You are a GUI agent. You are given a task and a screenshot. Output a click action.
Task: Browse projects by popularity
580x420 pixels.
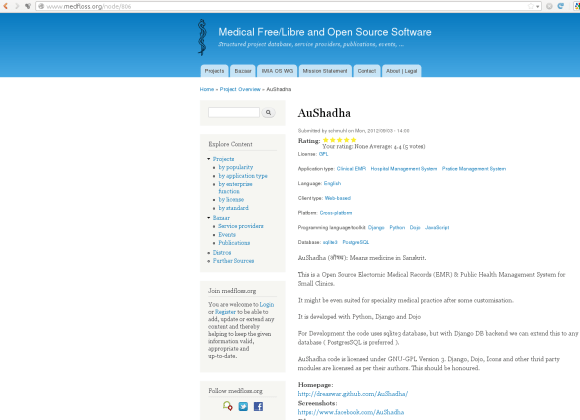pyautogui.click(x=236, y=167)
